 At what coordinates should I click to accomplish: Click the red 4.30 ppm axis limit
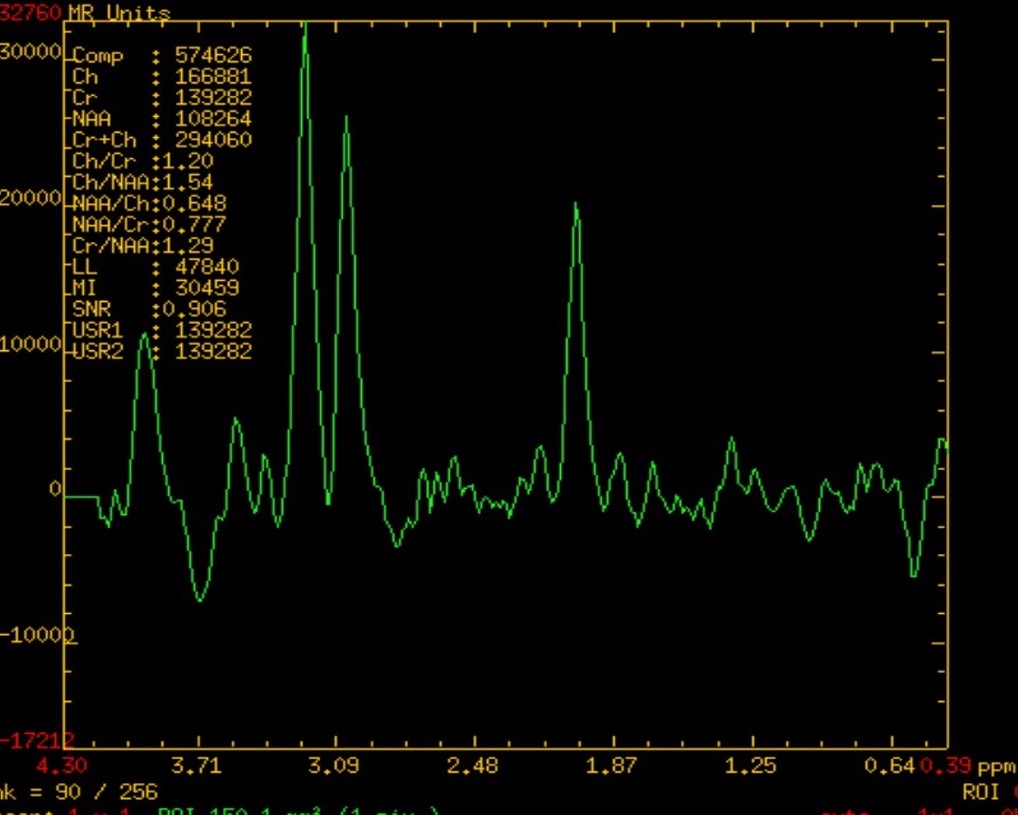[x=62, y=766]
